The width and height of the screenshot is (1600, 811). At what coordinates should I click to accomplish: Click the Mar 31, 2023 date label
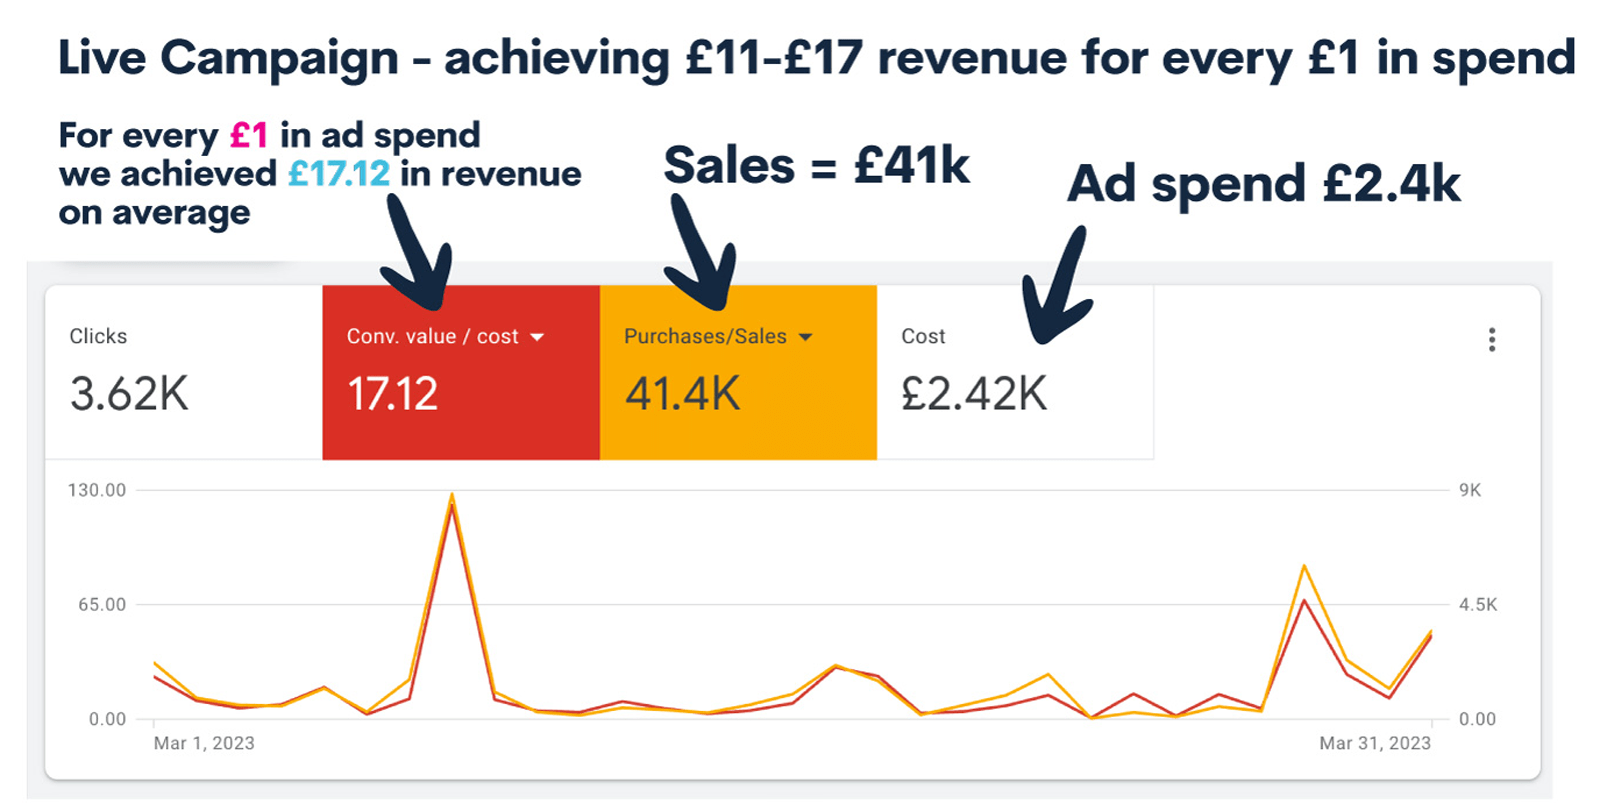point(1375,743)
